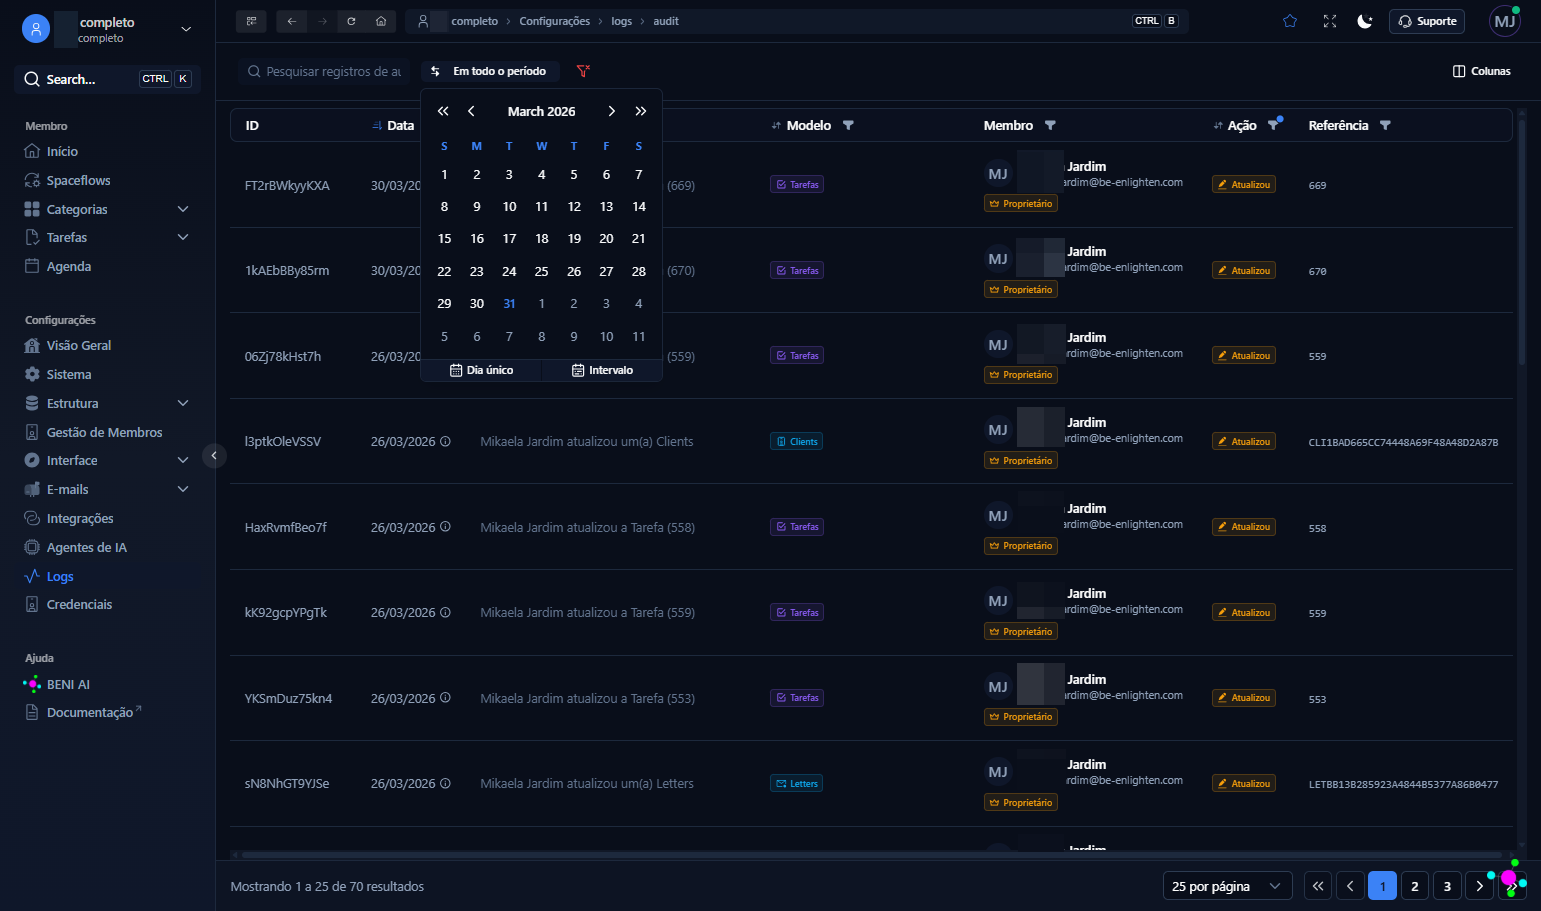Open Spaceflows in the sidebar
This screenshot has height=911, width=1541.
coord(78,180)
